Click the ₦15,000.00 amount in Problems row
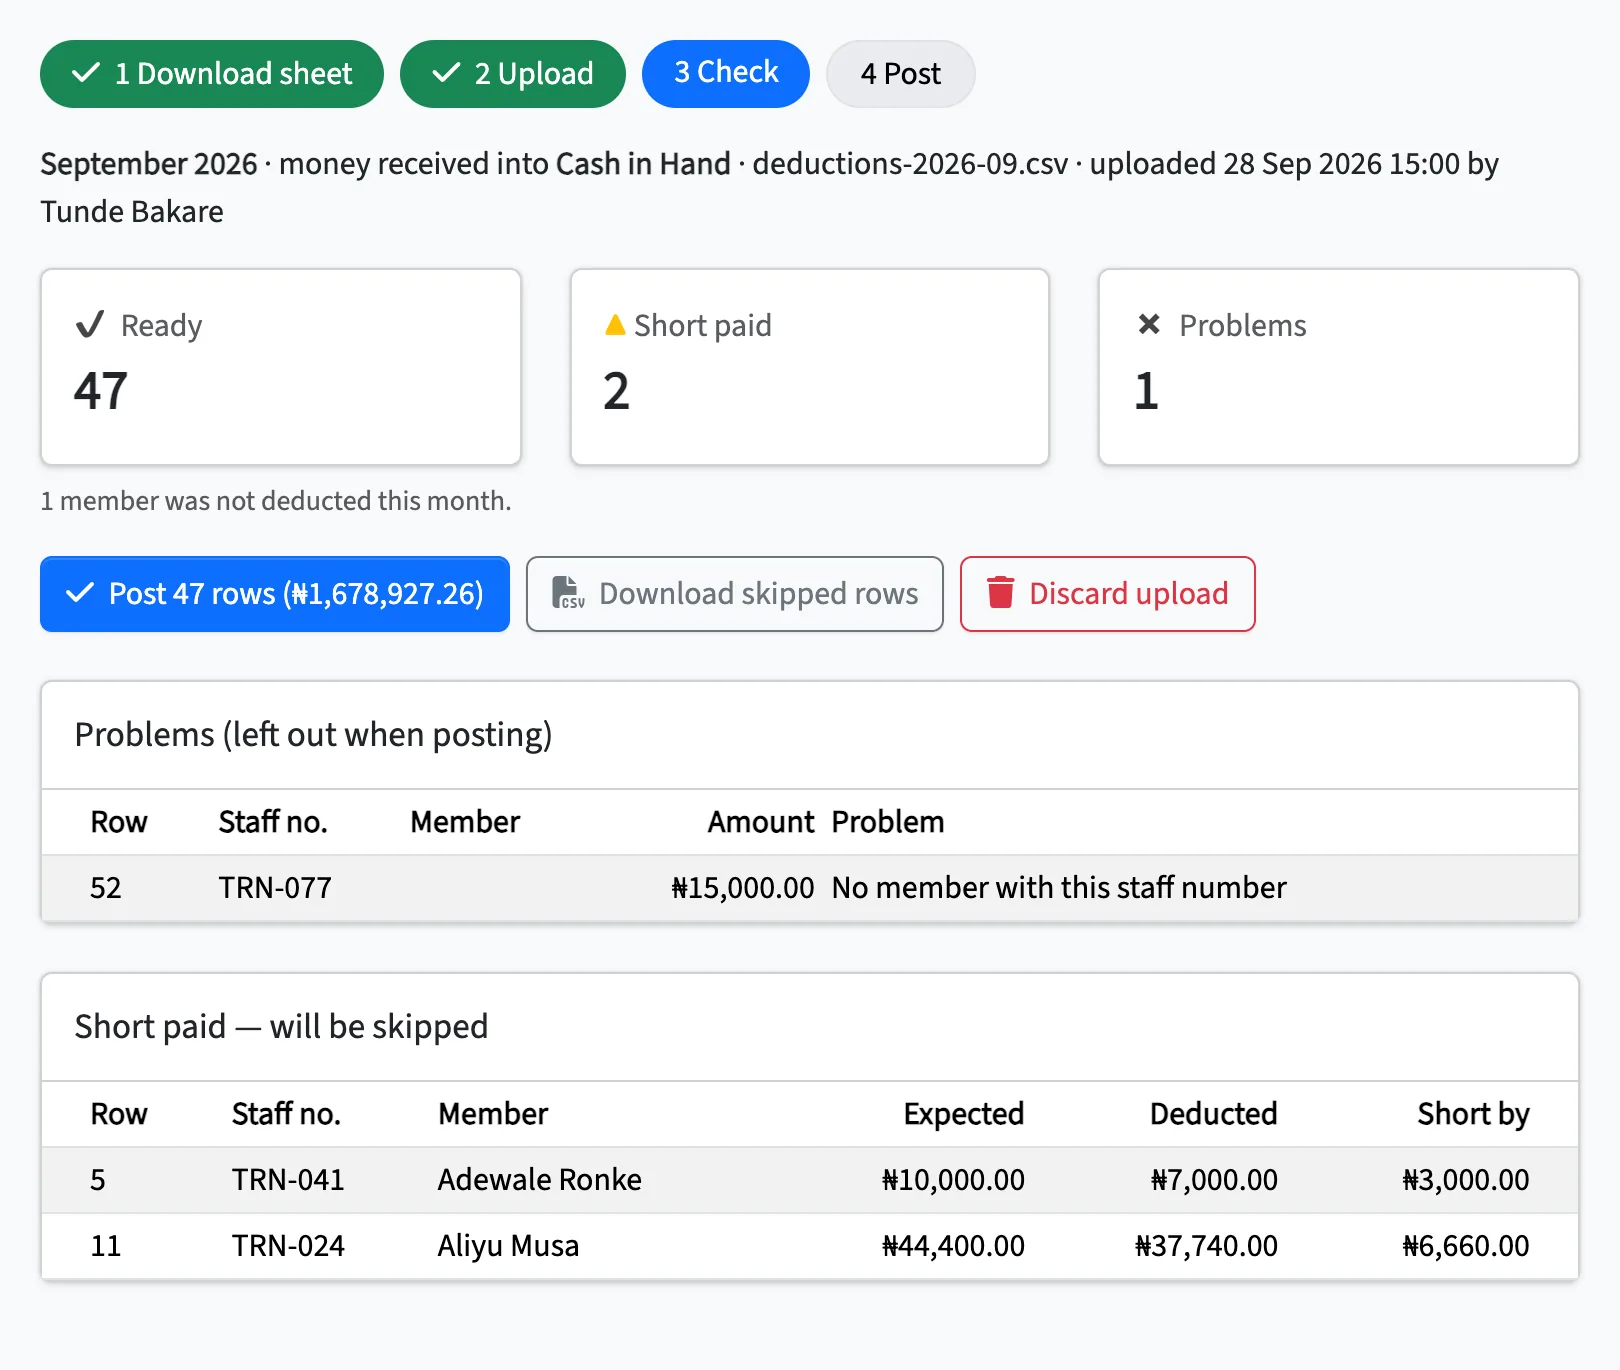 point(742,888)
